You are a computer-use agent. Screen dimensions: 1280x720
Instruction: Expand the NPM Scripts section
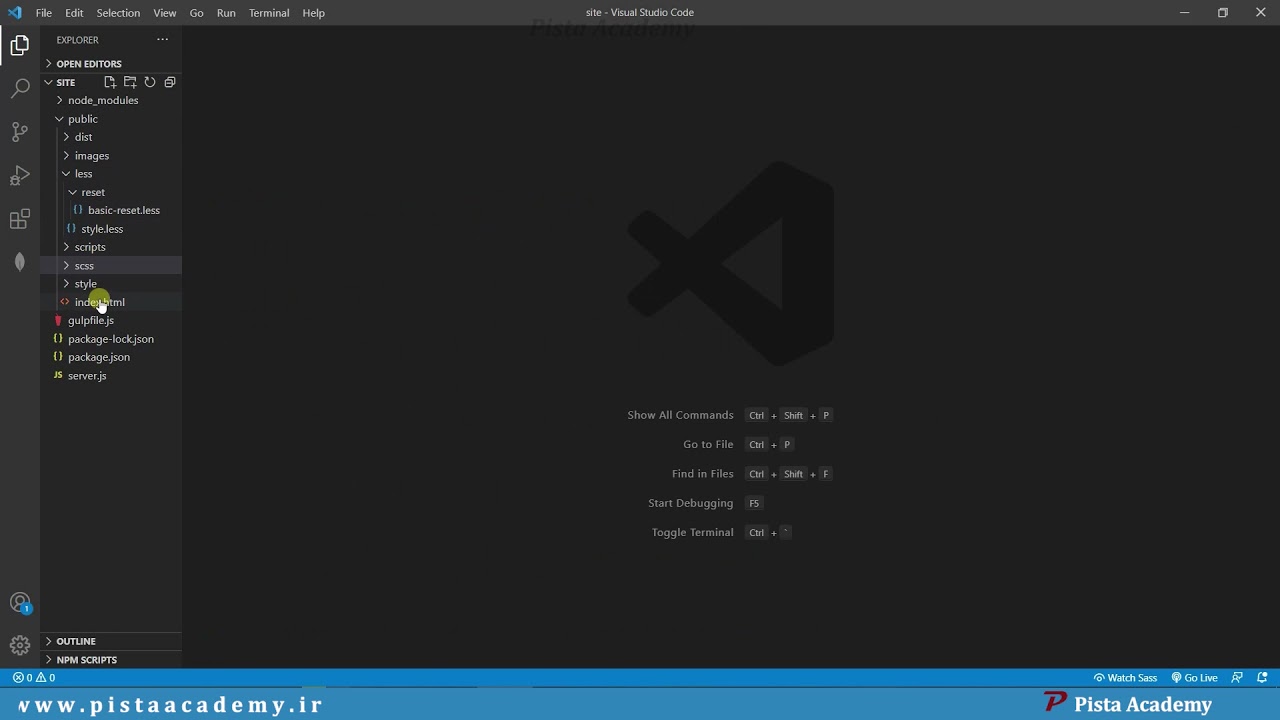click(111, 660)
